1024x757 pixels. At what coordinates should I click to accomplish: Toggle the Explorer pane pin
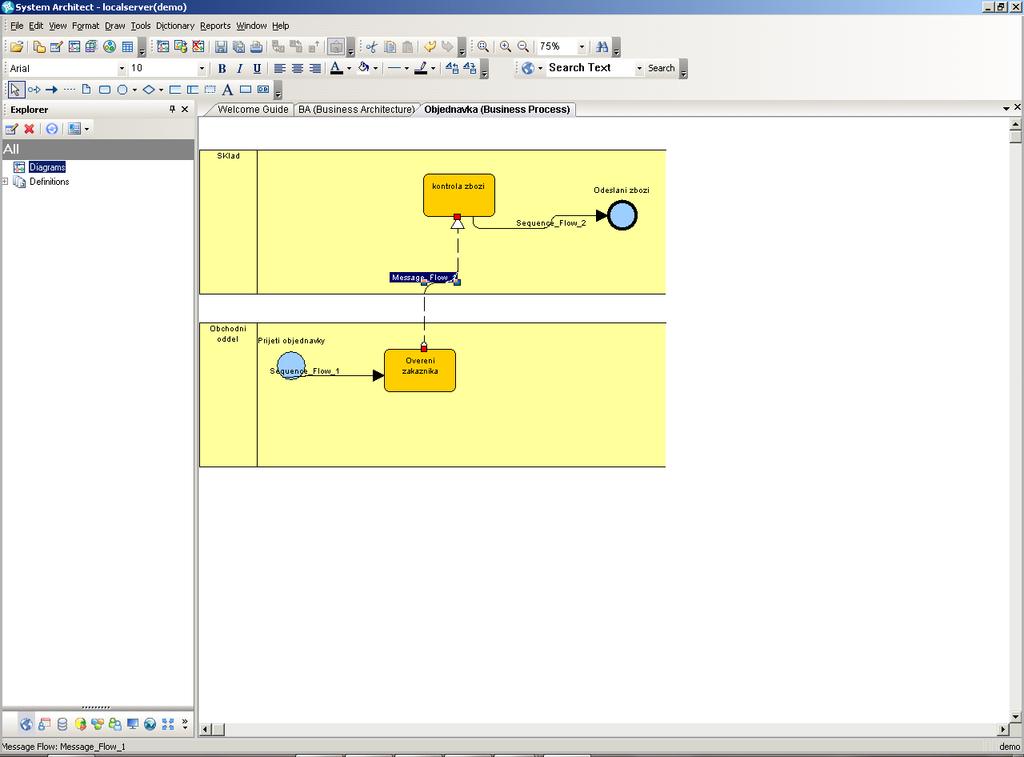click(x=172, y=109)
